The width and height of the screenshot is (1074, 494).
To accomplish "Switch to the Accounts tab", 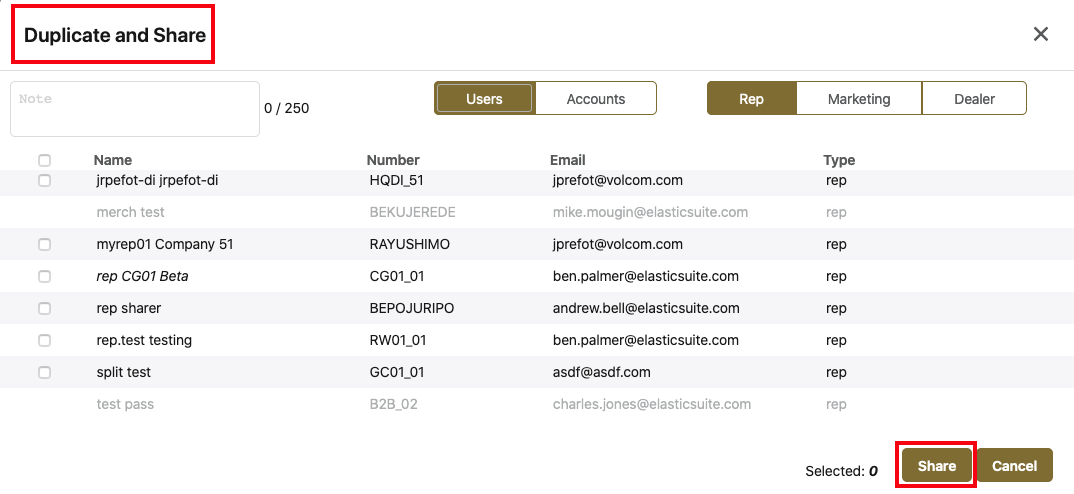I will pos(596,99).
